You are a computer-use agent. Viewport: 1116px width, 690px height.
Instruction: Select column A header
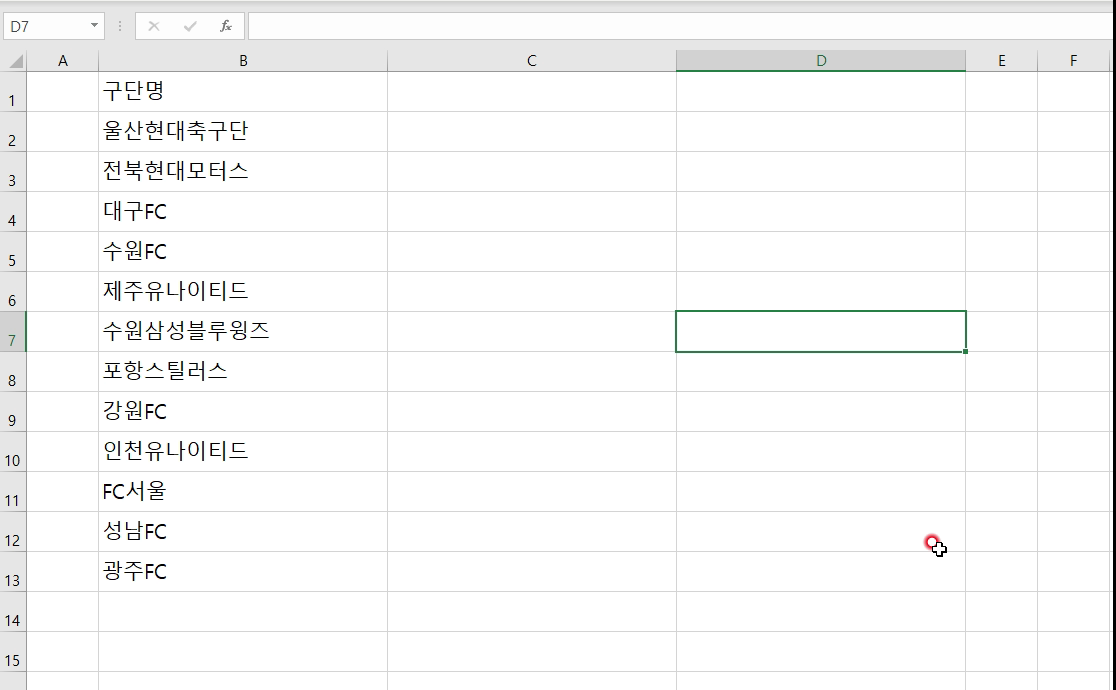tap(63, 61)
